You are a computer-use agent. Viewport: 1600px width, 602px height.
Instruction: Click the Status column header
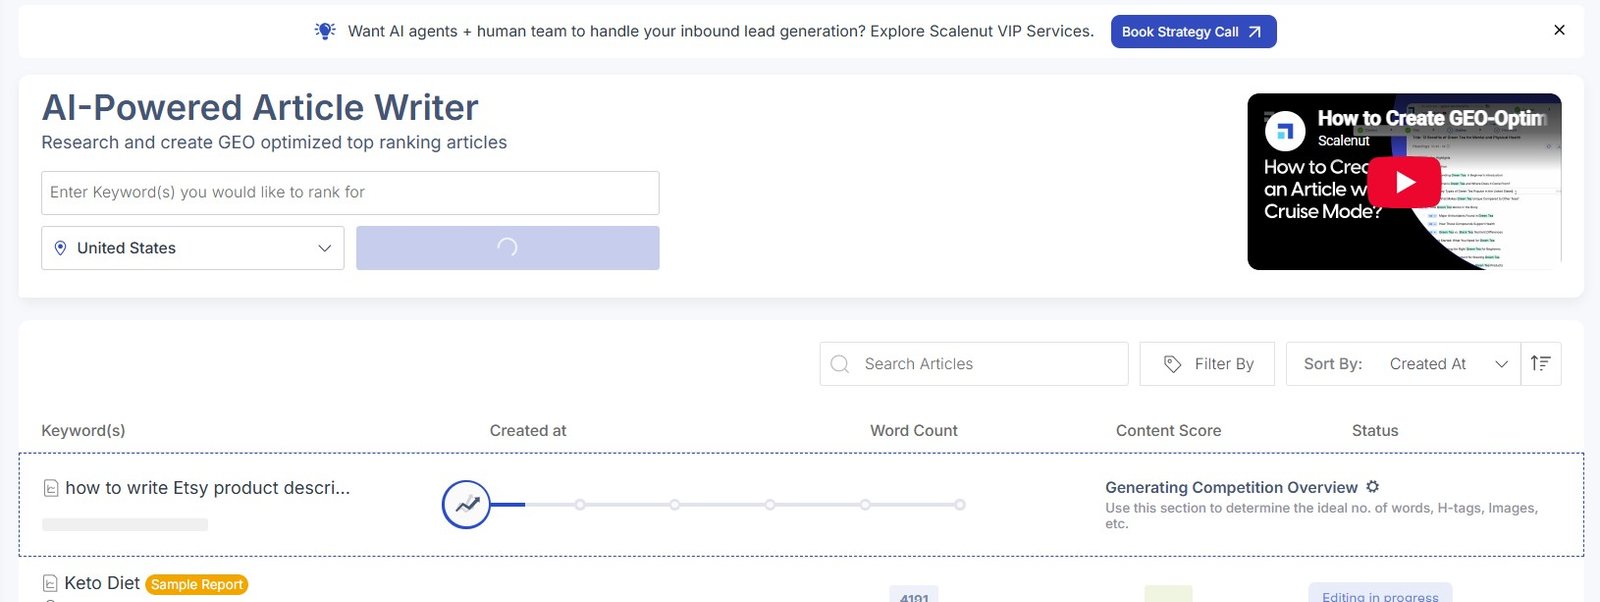(x=1375, y=430)
